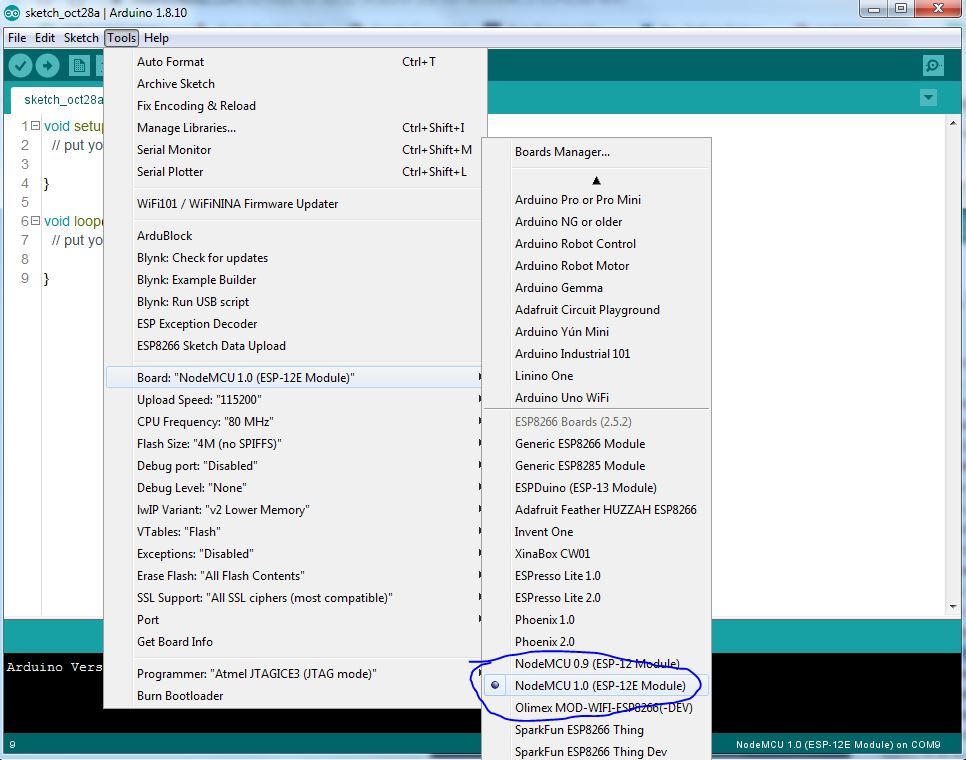The image size is (966, 760).
Task: Open the Edit menu
Action: tap(44, 38)
